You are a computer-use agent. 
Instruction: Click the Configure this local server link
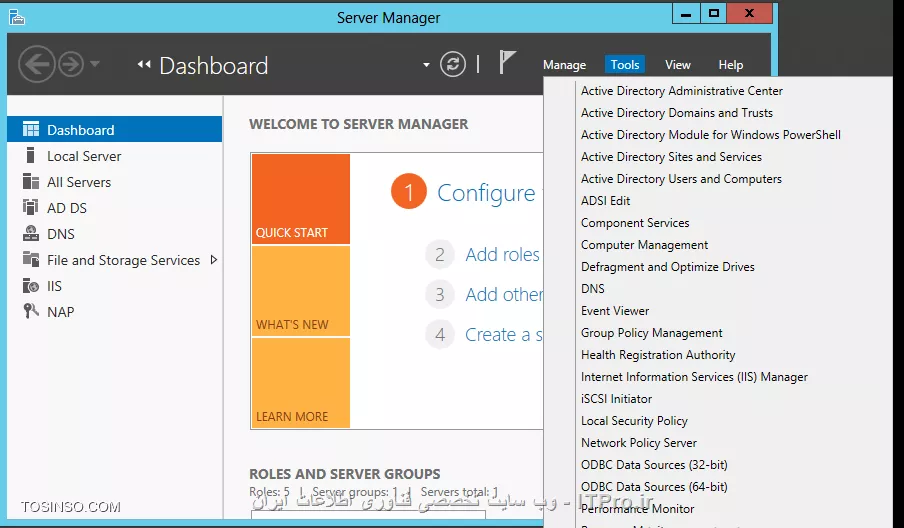click(489, 193)
